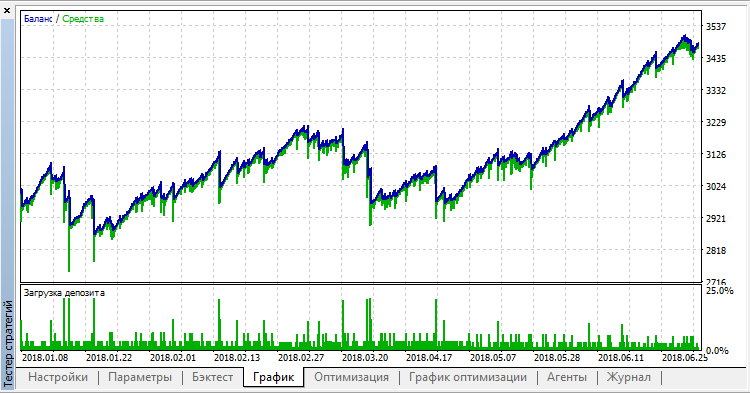Open the Бэктест tab
Viewport: 750px width, 394px height.
pos(212,377)
